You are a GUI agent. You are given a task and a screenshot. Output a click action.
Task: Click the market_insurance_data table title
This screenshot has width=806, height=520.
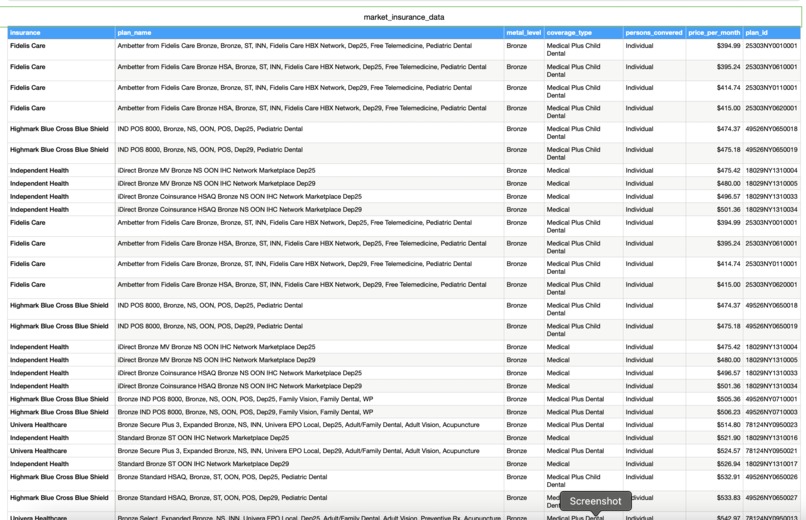[404, 17]
